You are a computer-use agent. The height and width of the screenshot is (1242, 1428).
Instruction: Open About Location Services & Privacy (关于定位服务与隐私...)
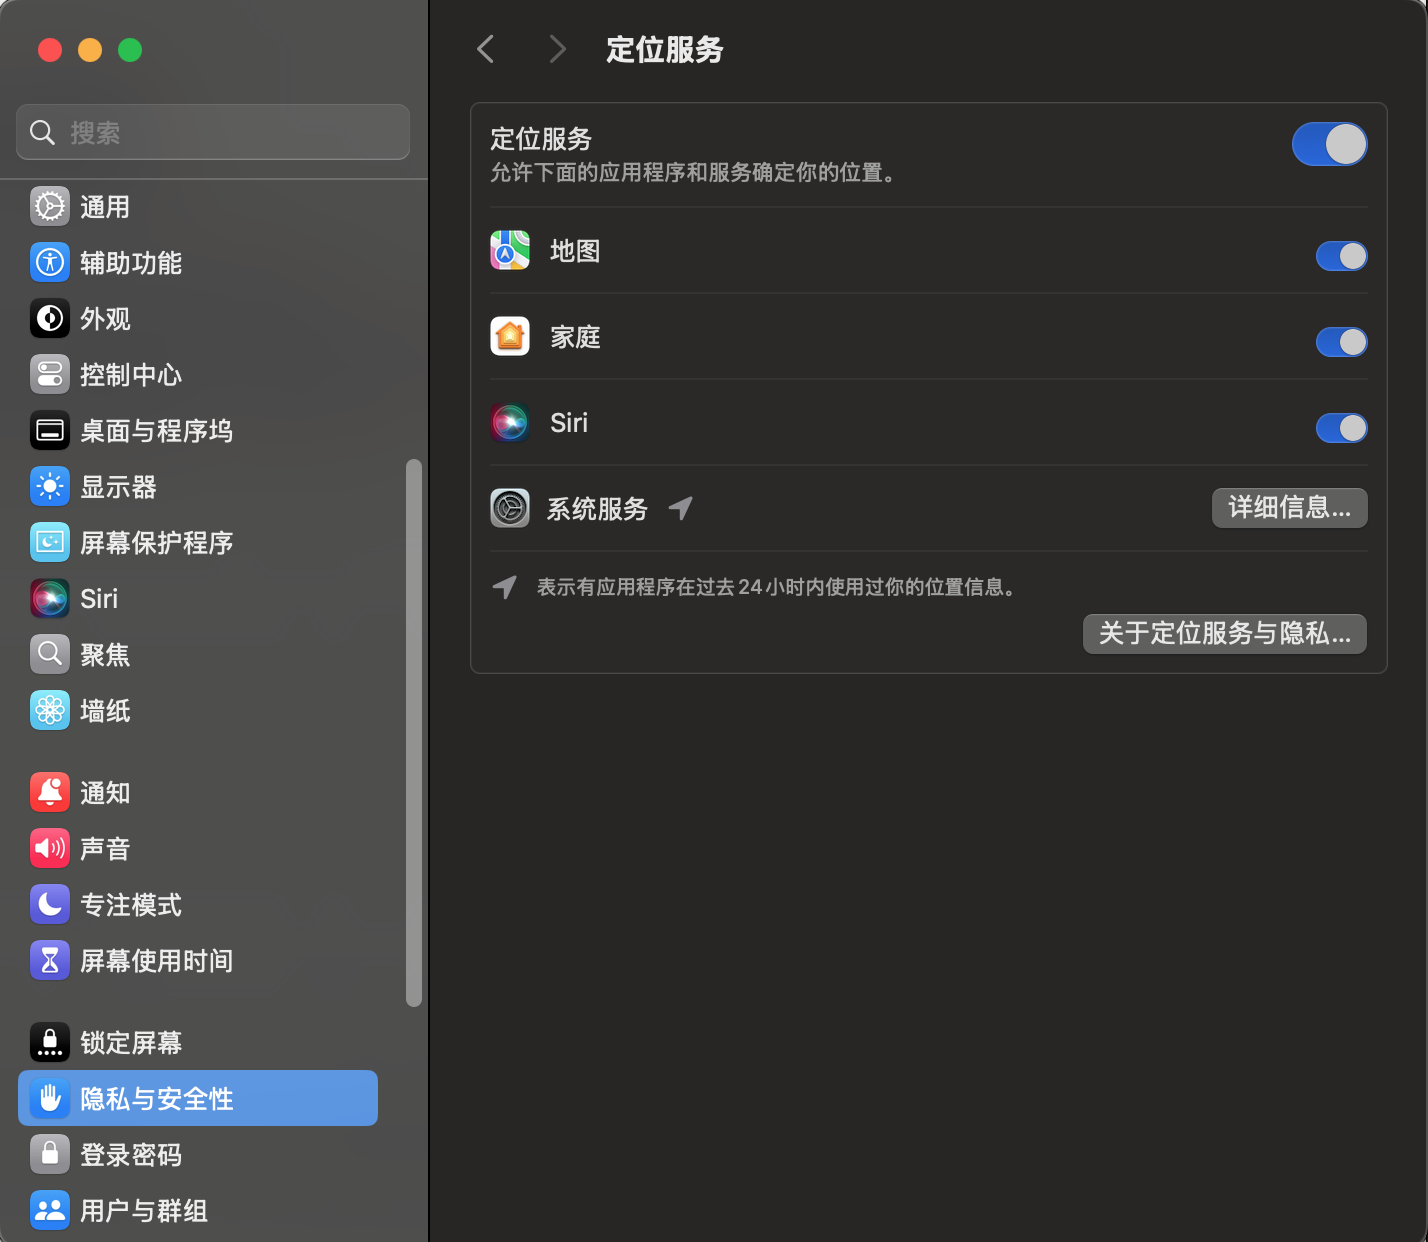pyautogui.click(x=1224, y=634)
